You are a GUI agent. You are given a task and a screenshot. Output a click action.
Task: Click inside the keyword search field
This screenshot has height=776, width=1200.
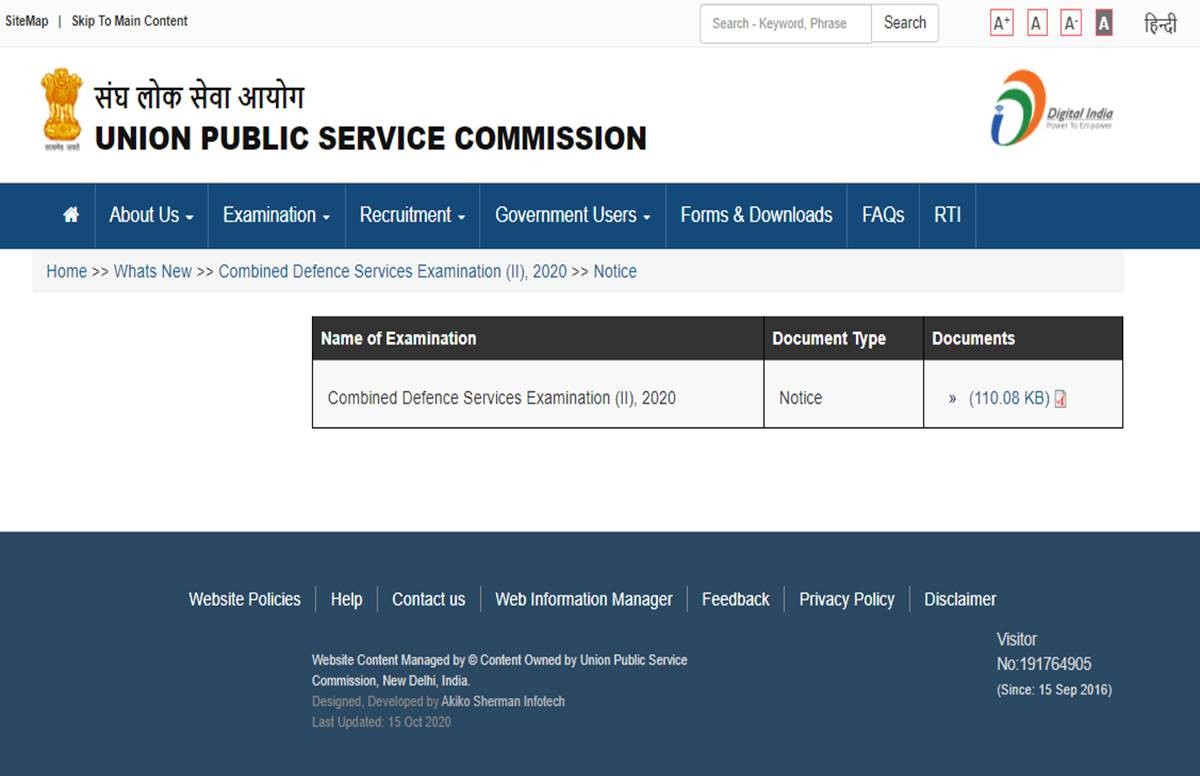click(x=785, y=23)
